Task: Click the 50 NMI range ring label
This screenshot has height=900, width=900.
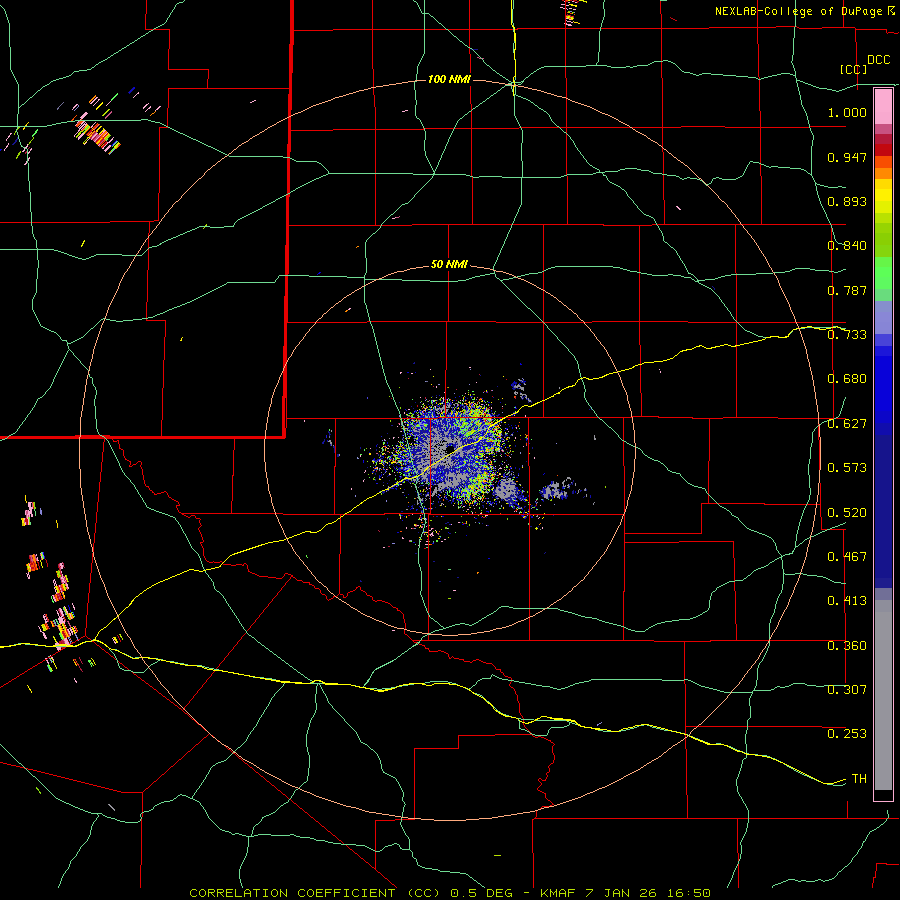Action: coord(449,265)
